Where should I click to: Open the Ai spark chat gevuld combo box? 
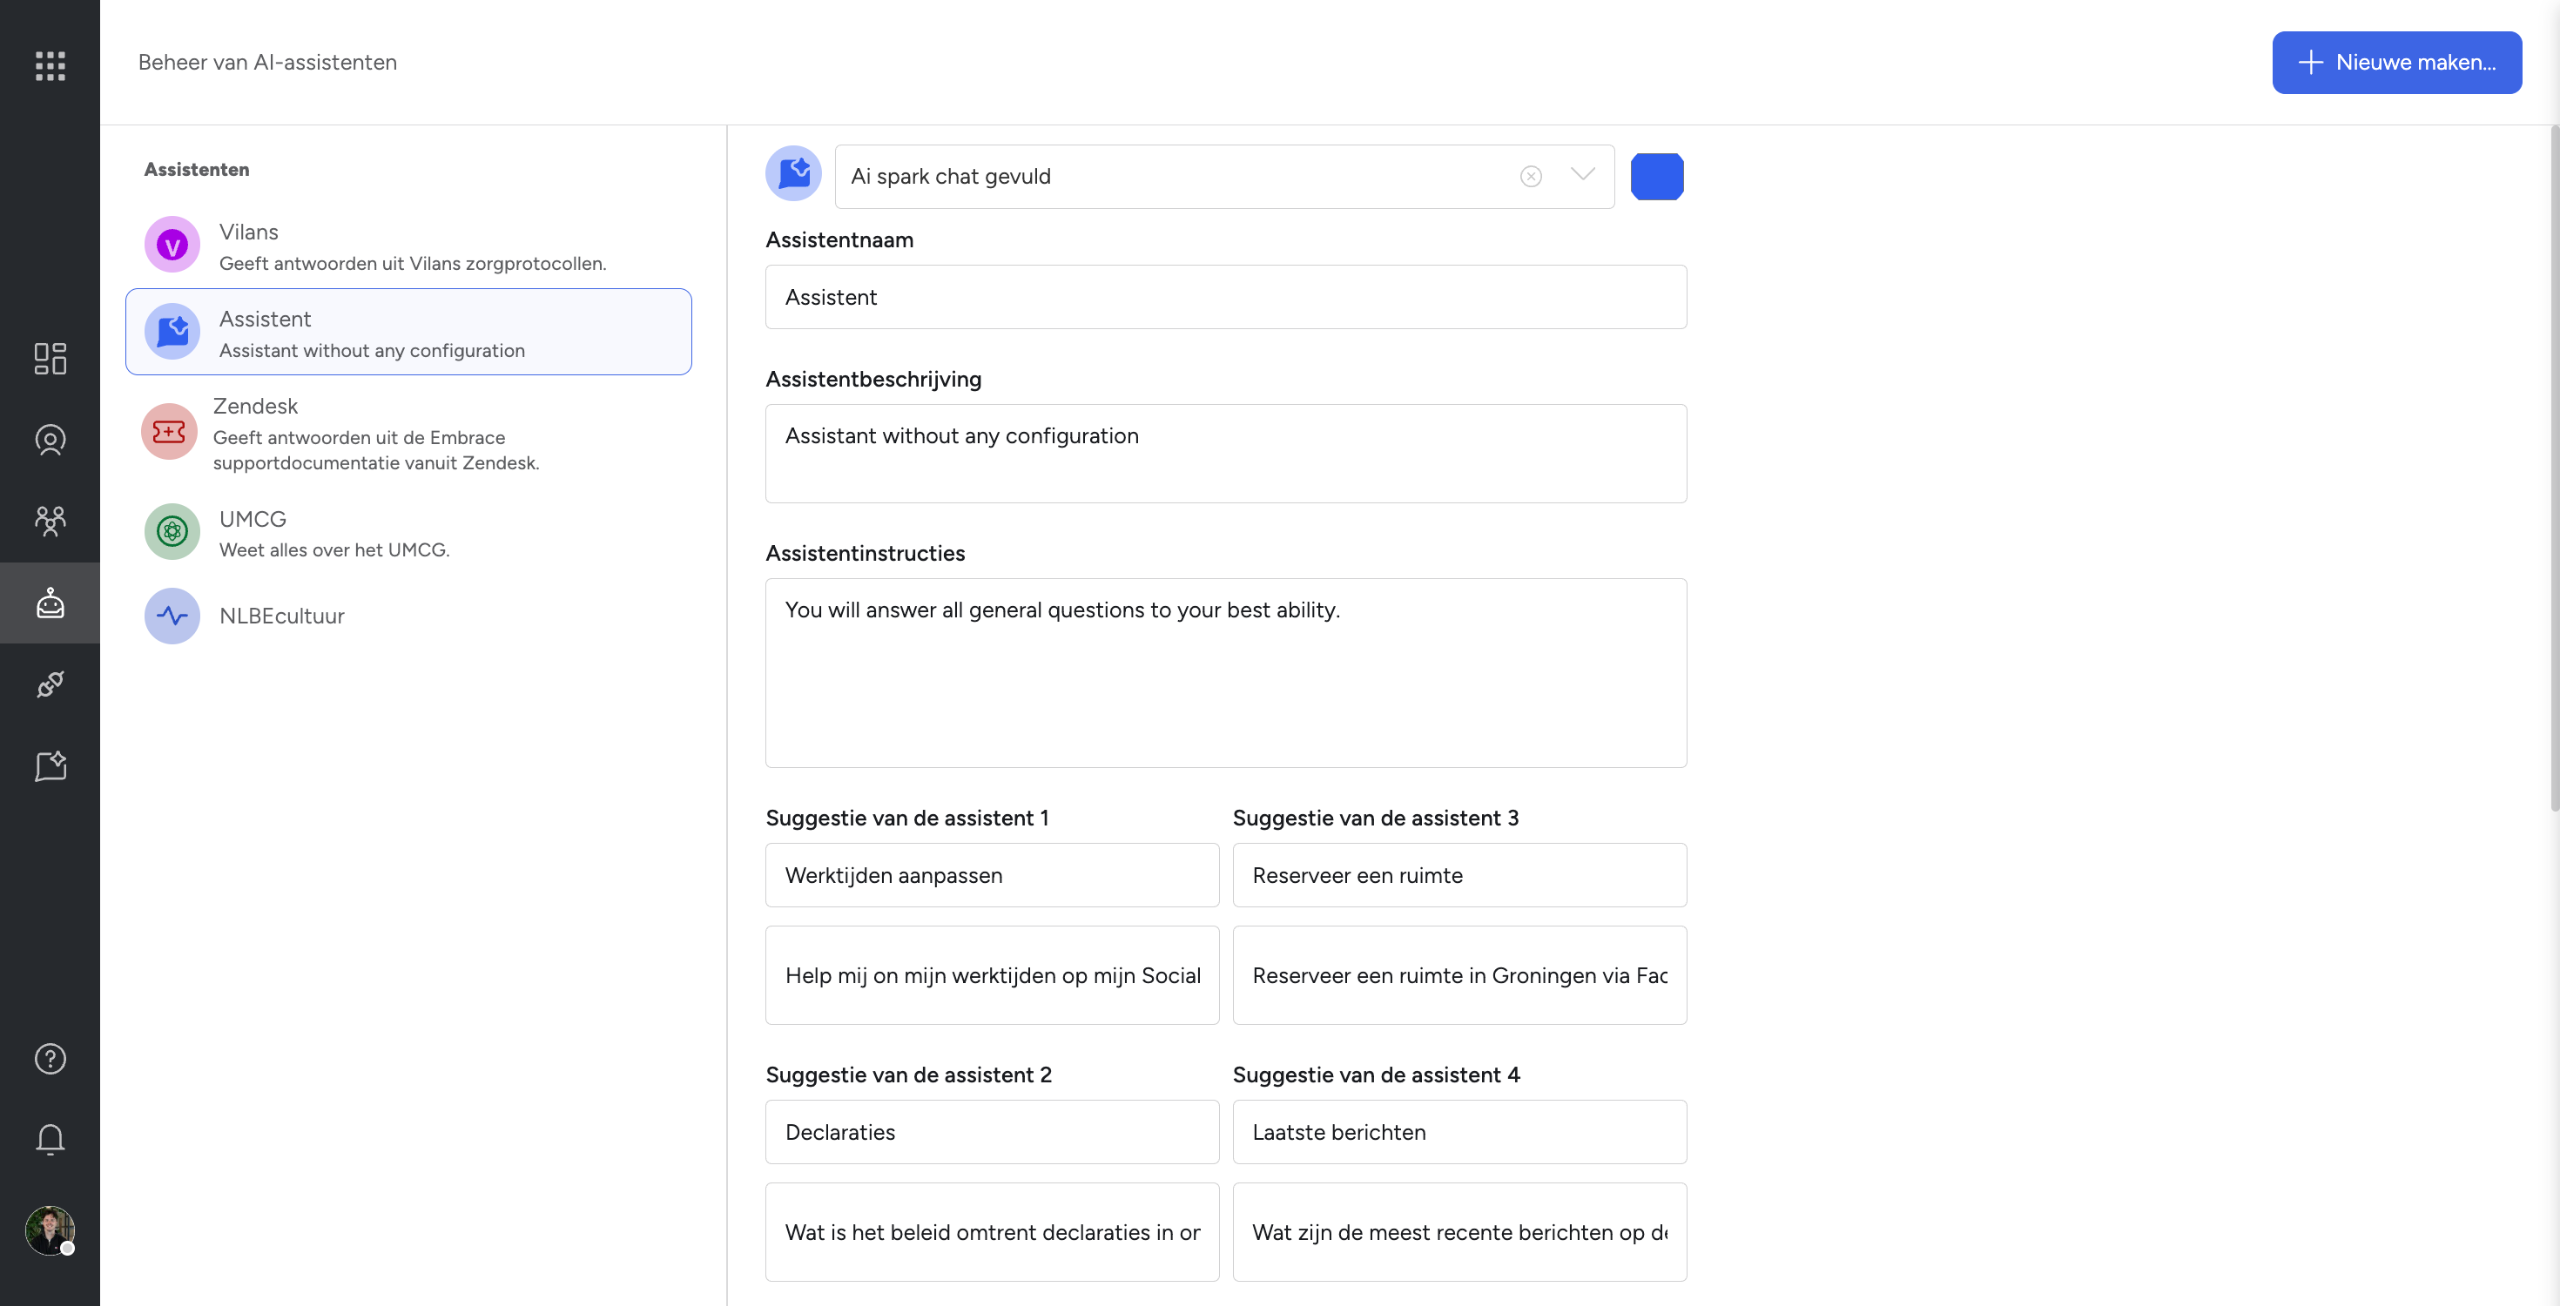[1225, 176]
